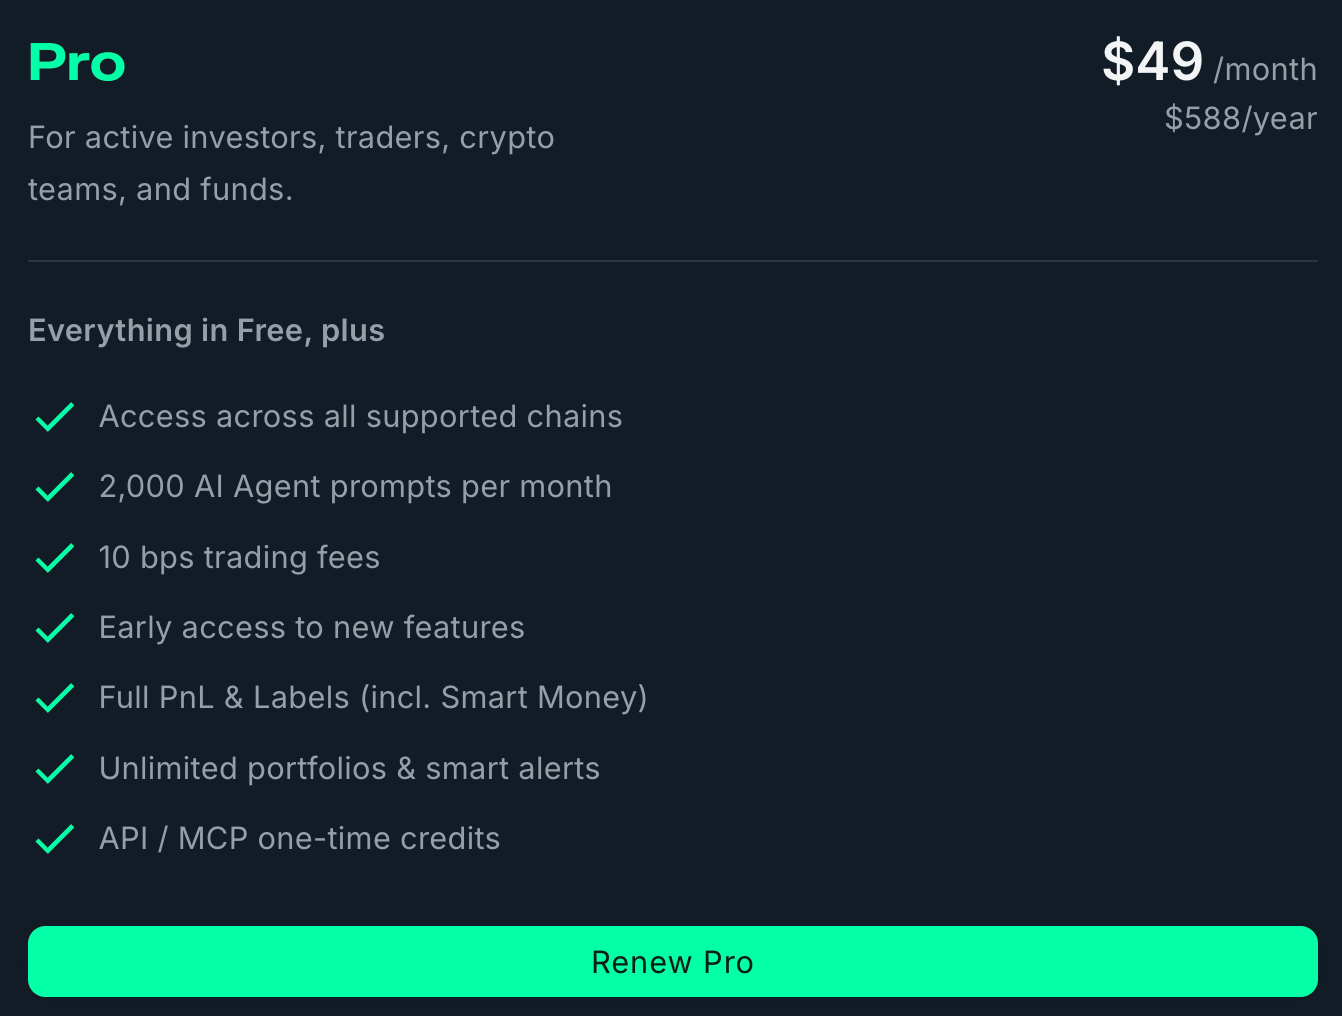This screenshot has height=1016, width=1342.
Task: Click "Access across all supported chains" text
Action: 360,416
